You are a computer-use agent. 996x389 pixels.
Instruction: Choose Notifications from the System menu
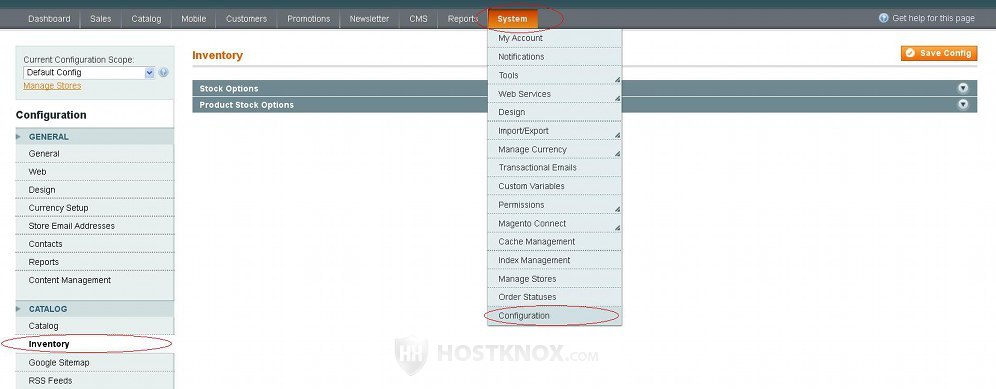pos(555,57)
